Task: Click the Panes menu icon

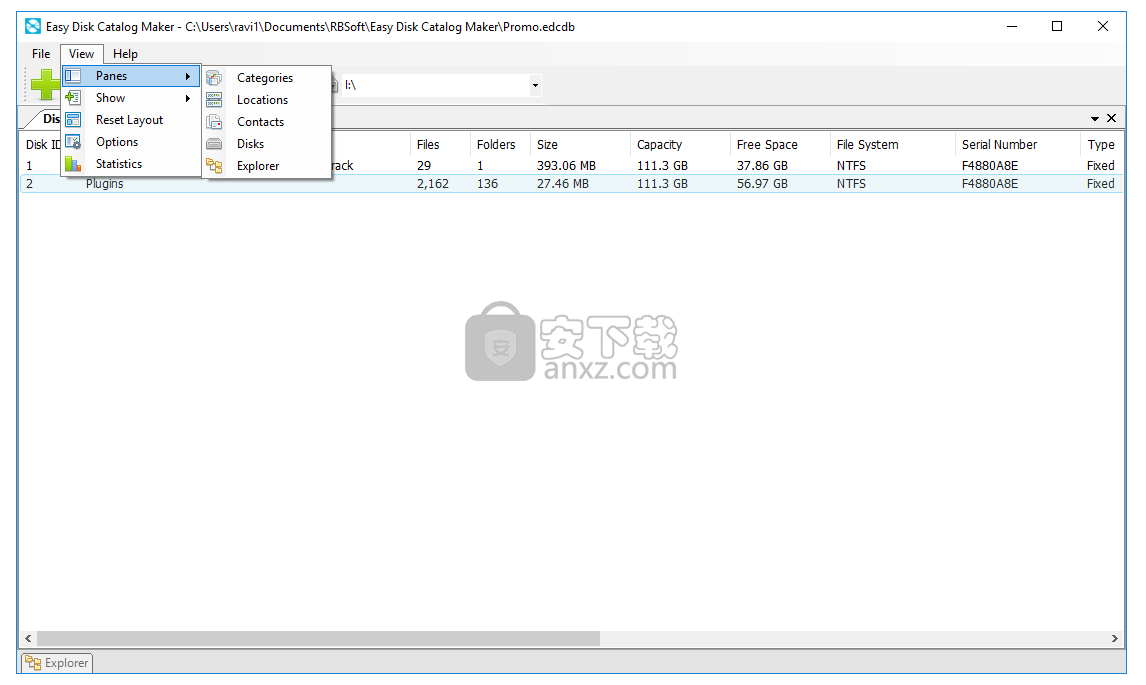Action: pyautogui.click(x=73, y=76)
